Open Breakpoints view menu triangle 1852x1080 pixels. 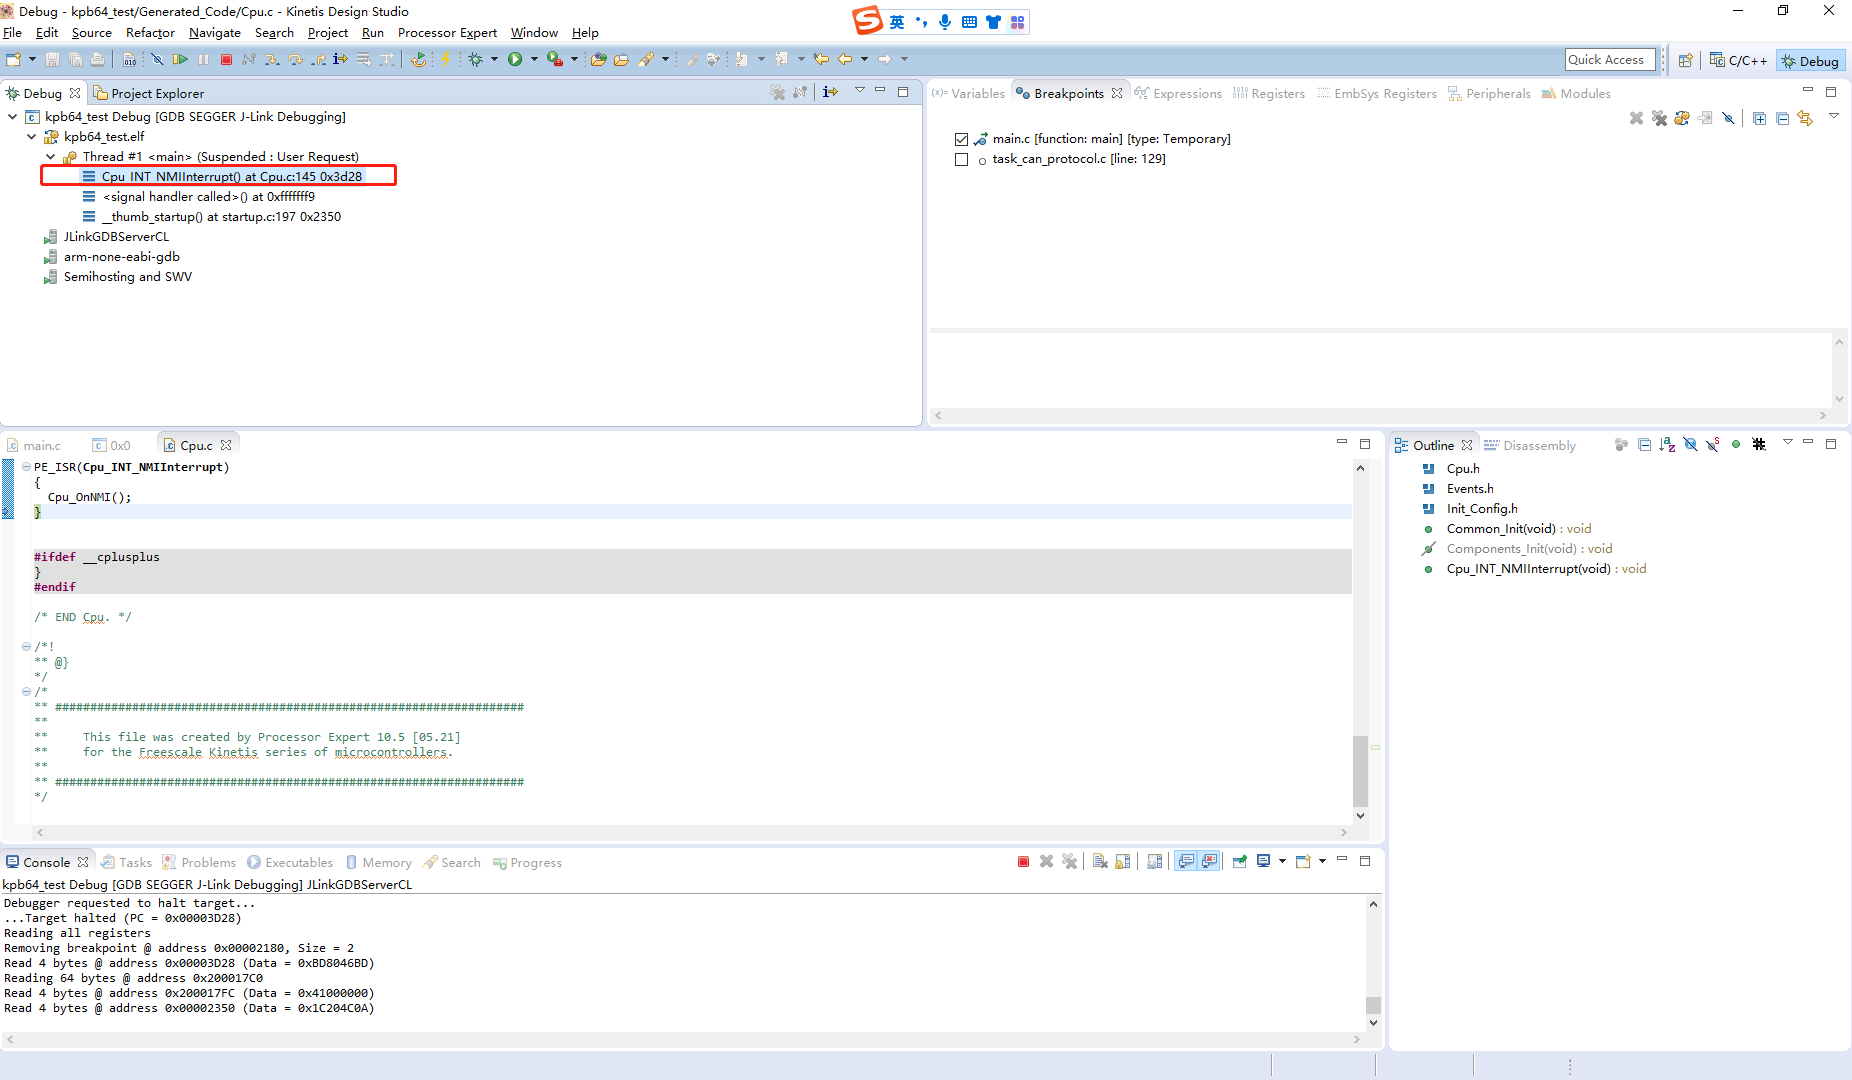(x=1834, y=116)
